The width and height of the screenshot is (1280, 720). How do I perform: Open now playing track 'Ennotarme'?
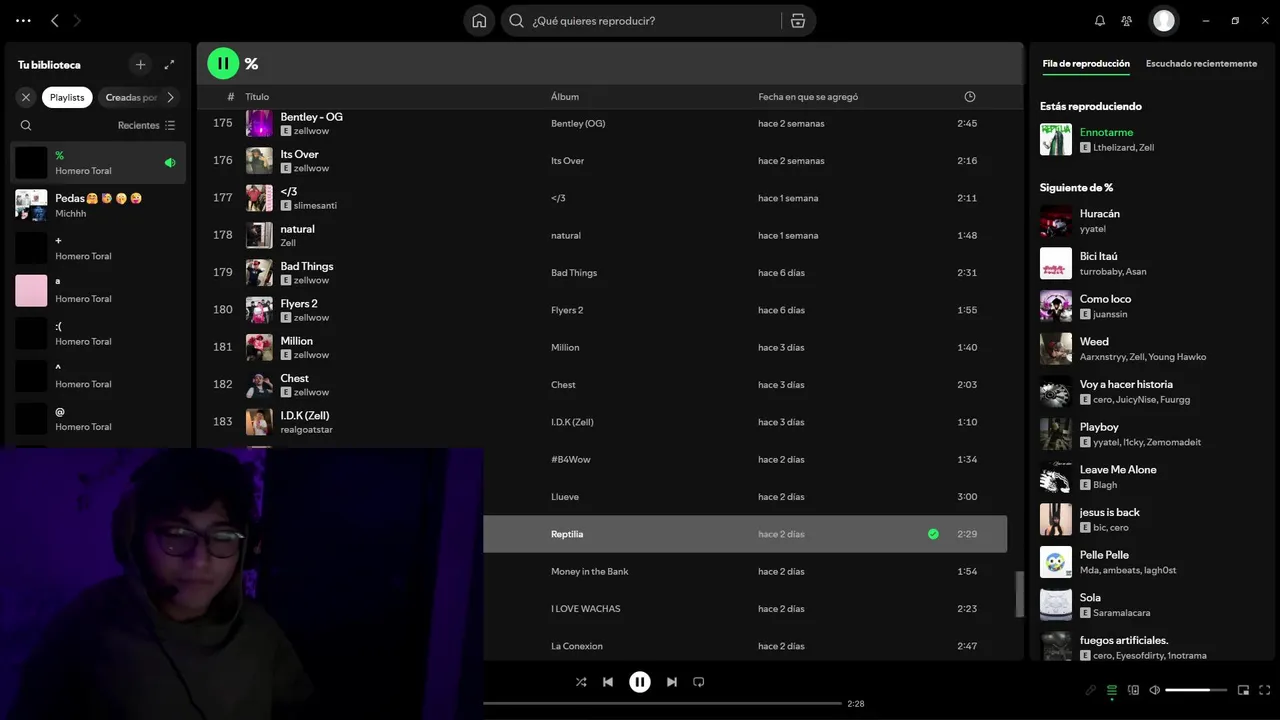[1106, 132]
